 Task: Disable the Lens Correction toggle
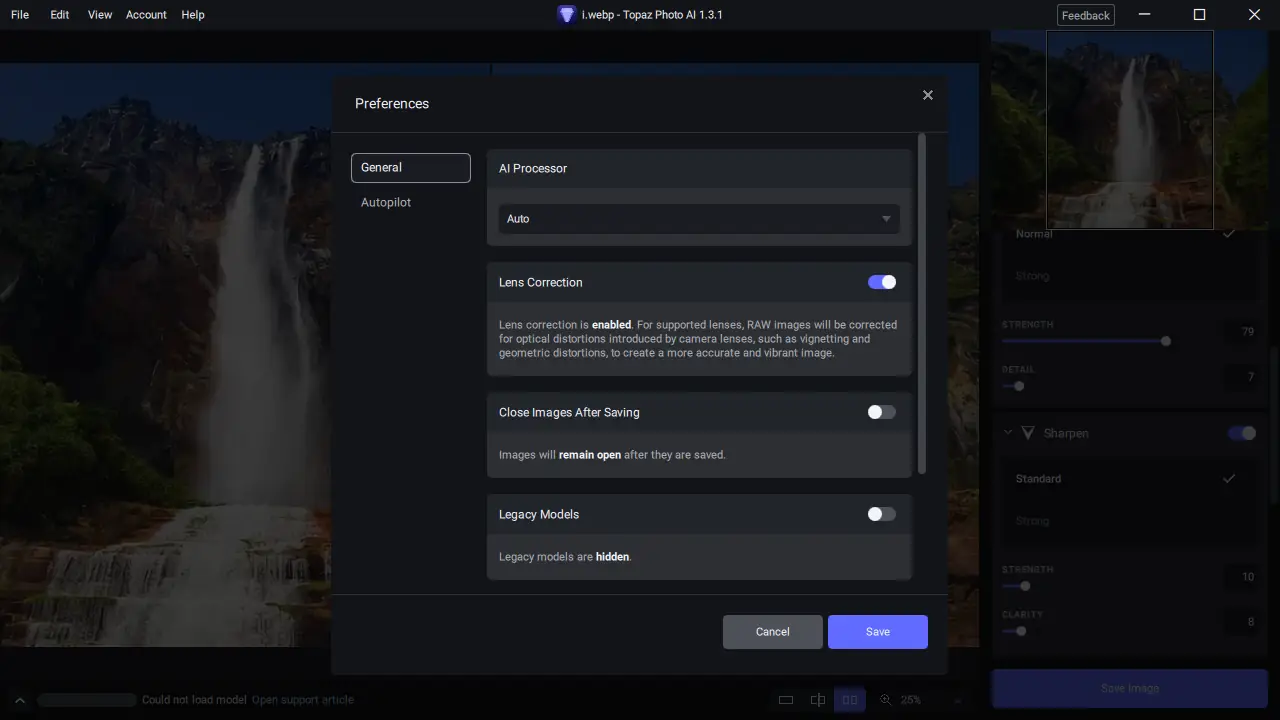(x=882, y=282)
